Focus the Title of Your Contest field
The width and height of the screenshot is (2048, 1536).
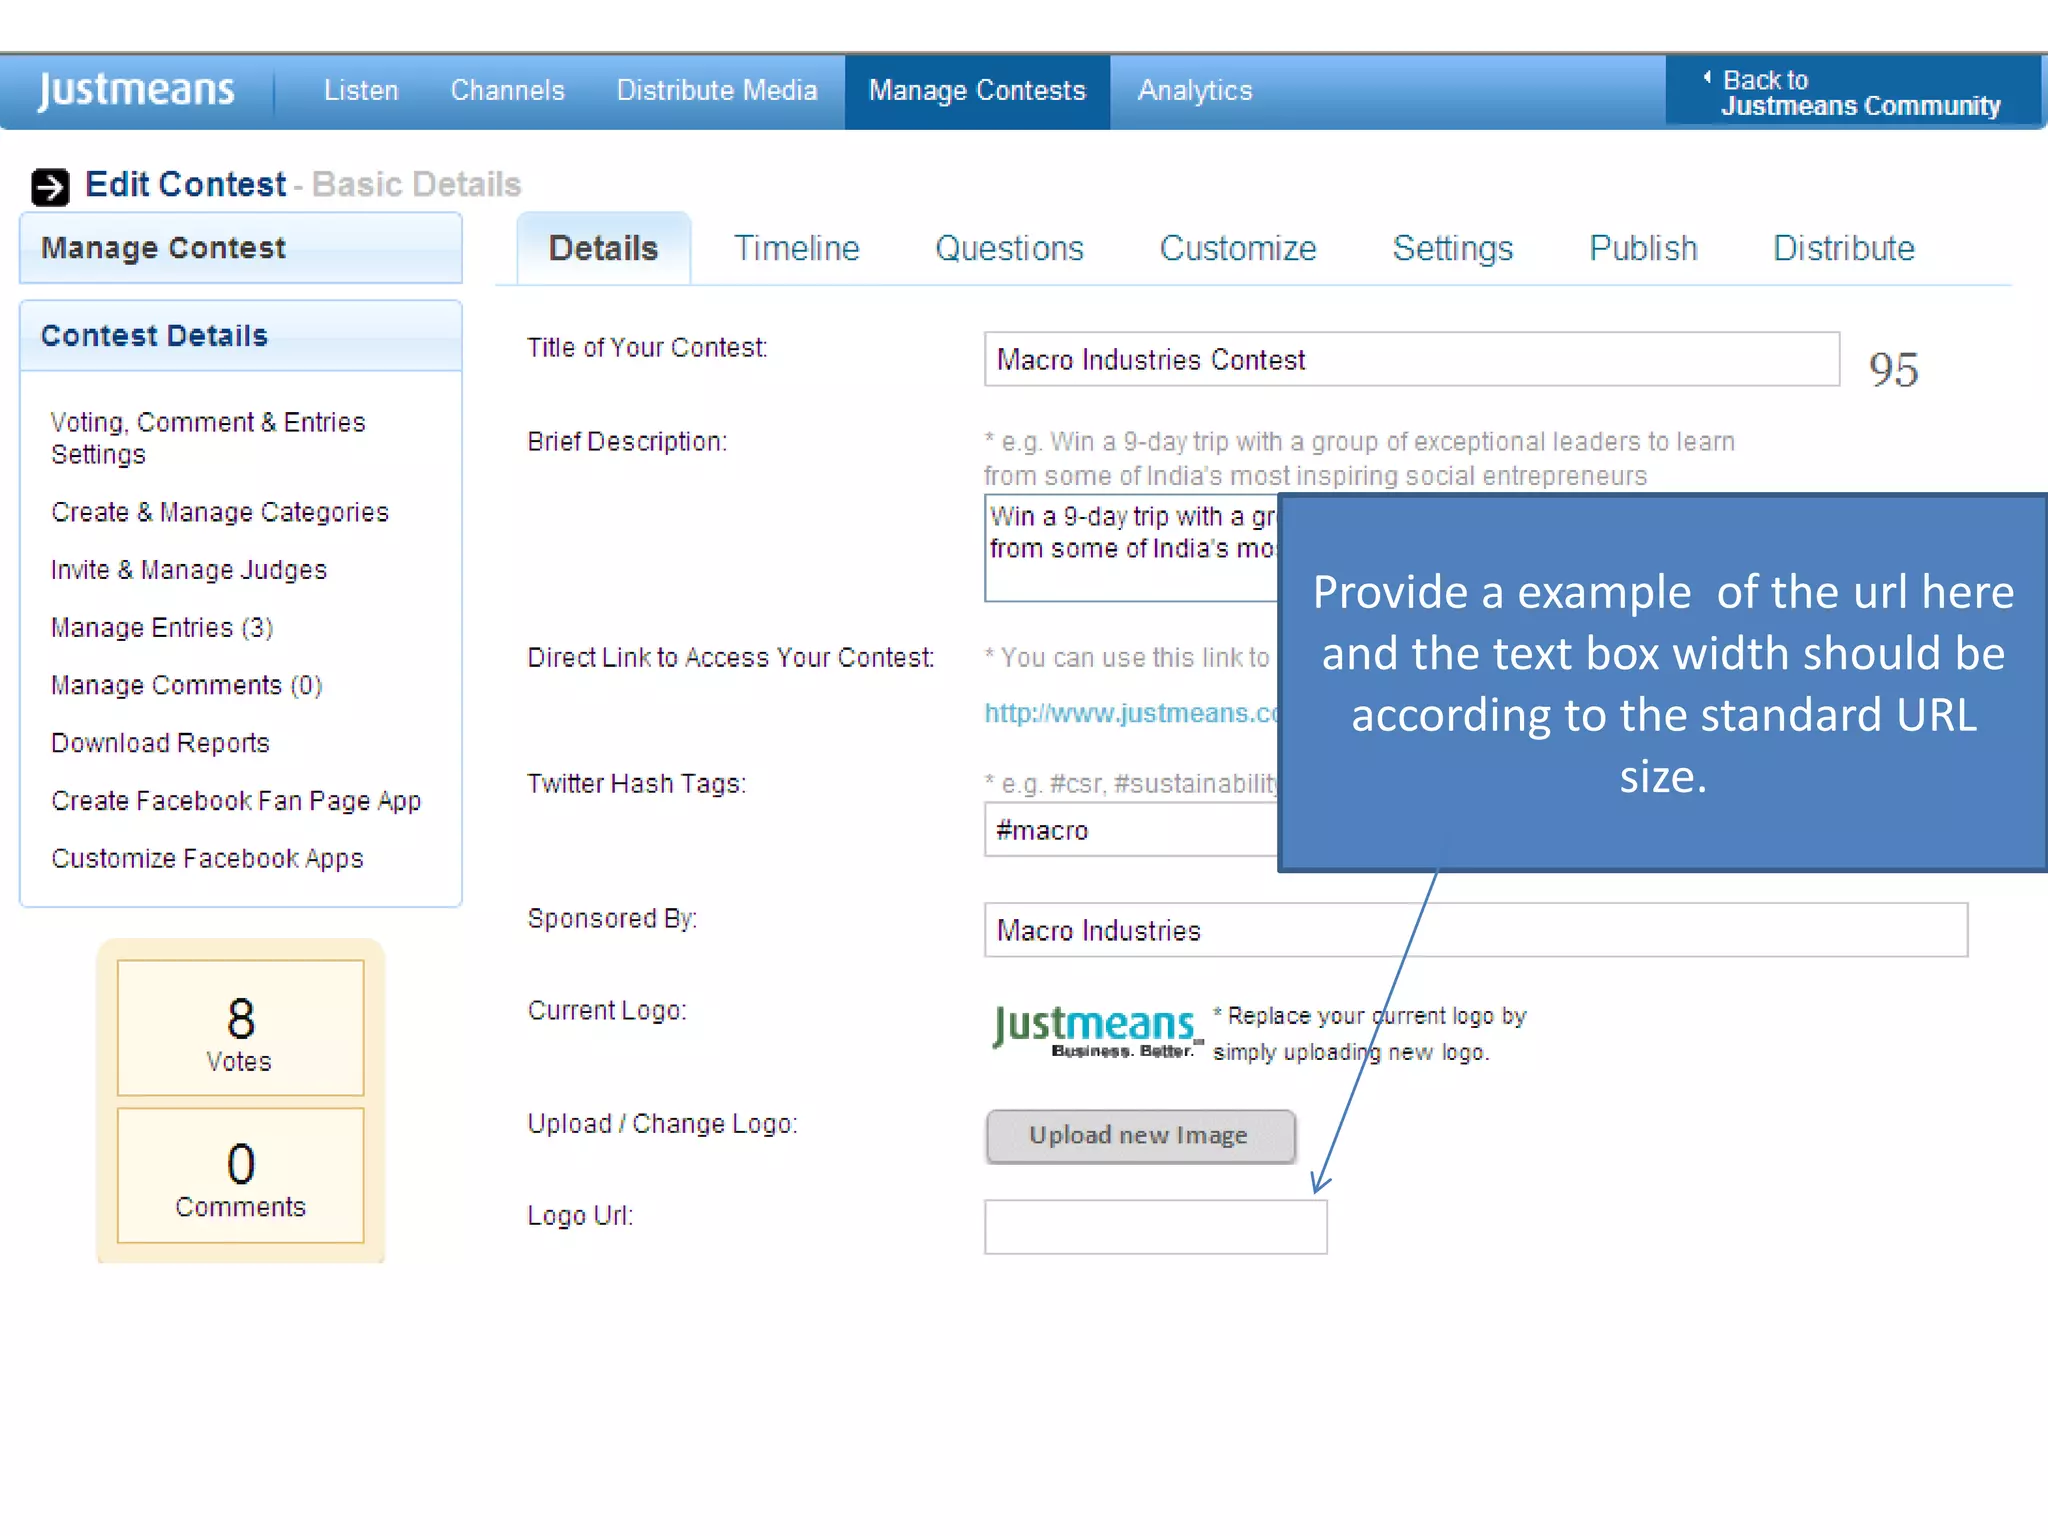click(x=1411, y=359)
